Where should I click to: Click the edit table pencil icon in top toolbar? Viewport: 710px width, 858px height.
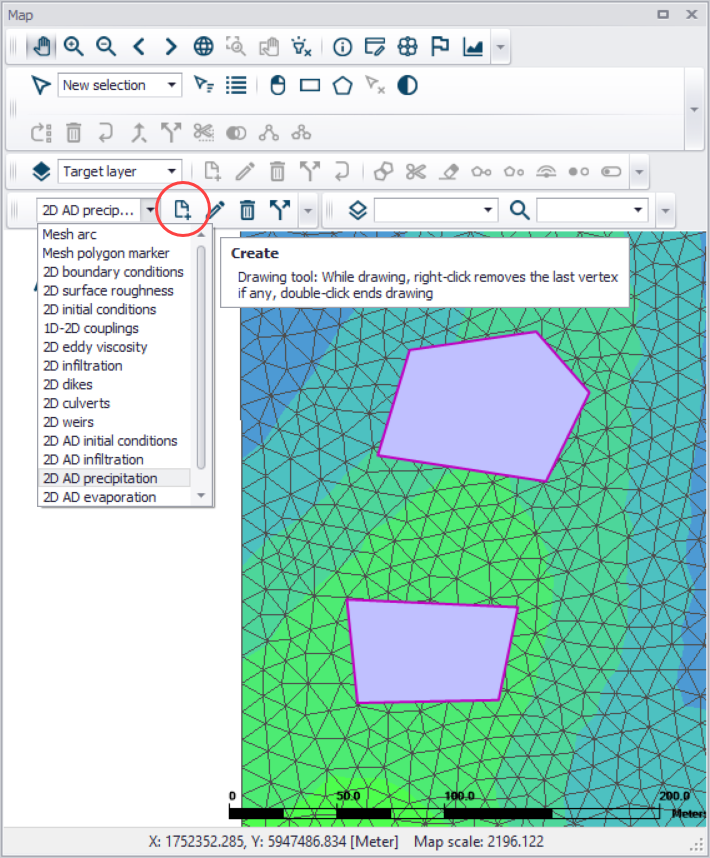point(375,47)
